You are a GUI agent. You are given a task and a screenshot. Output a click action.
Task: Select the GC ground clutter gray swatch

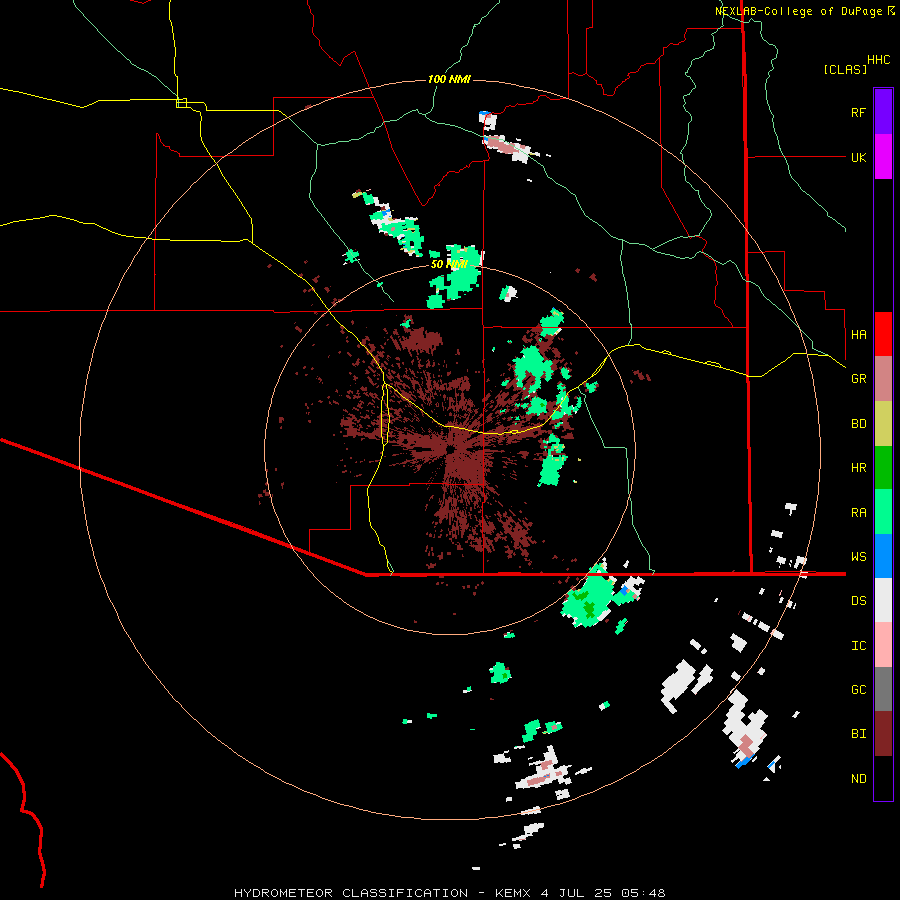click(883, 689)
